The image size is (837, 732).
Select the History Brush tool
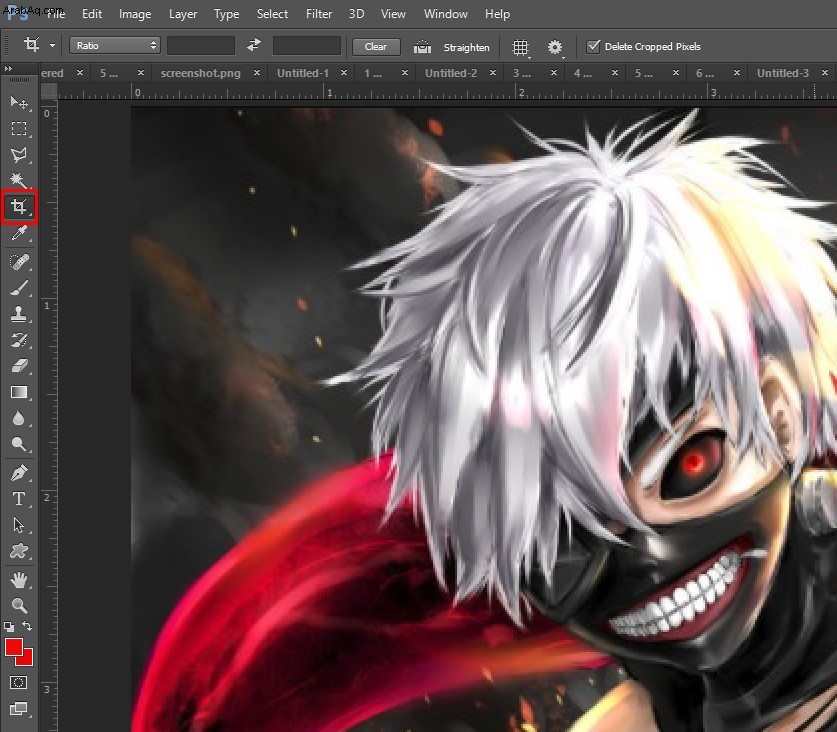click(19, 340)
